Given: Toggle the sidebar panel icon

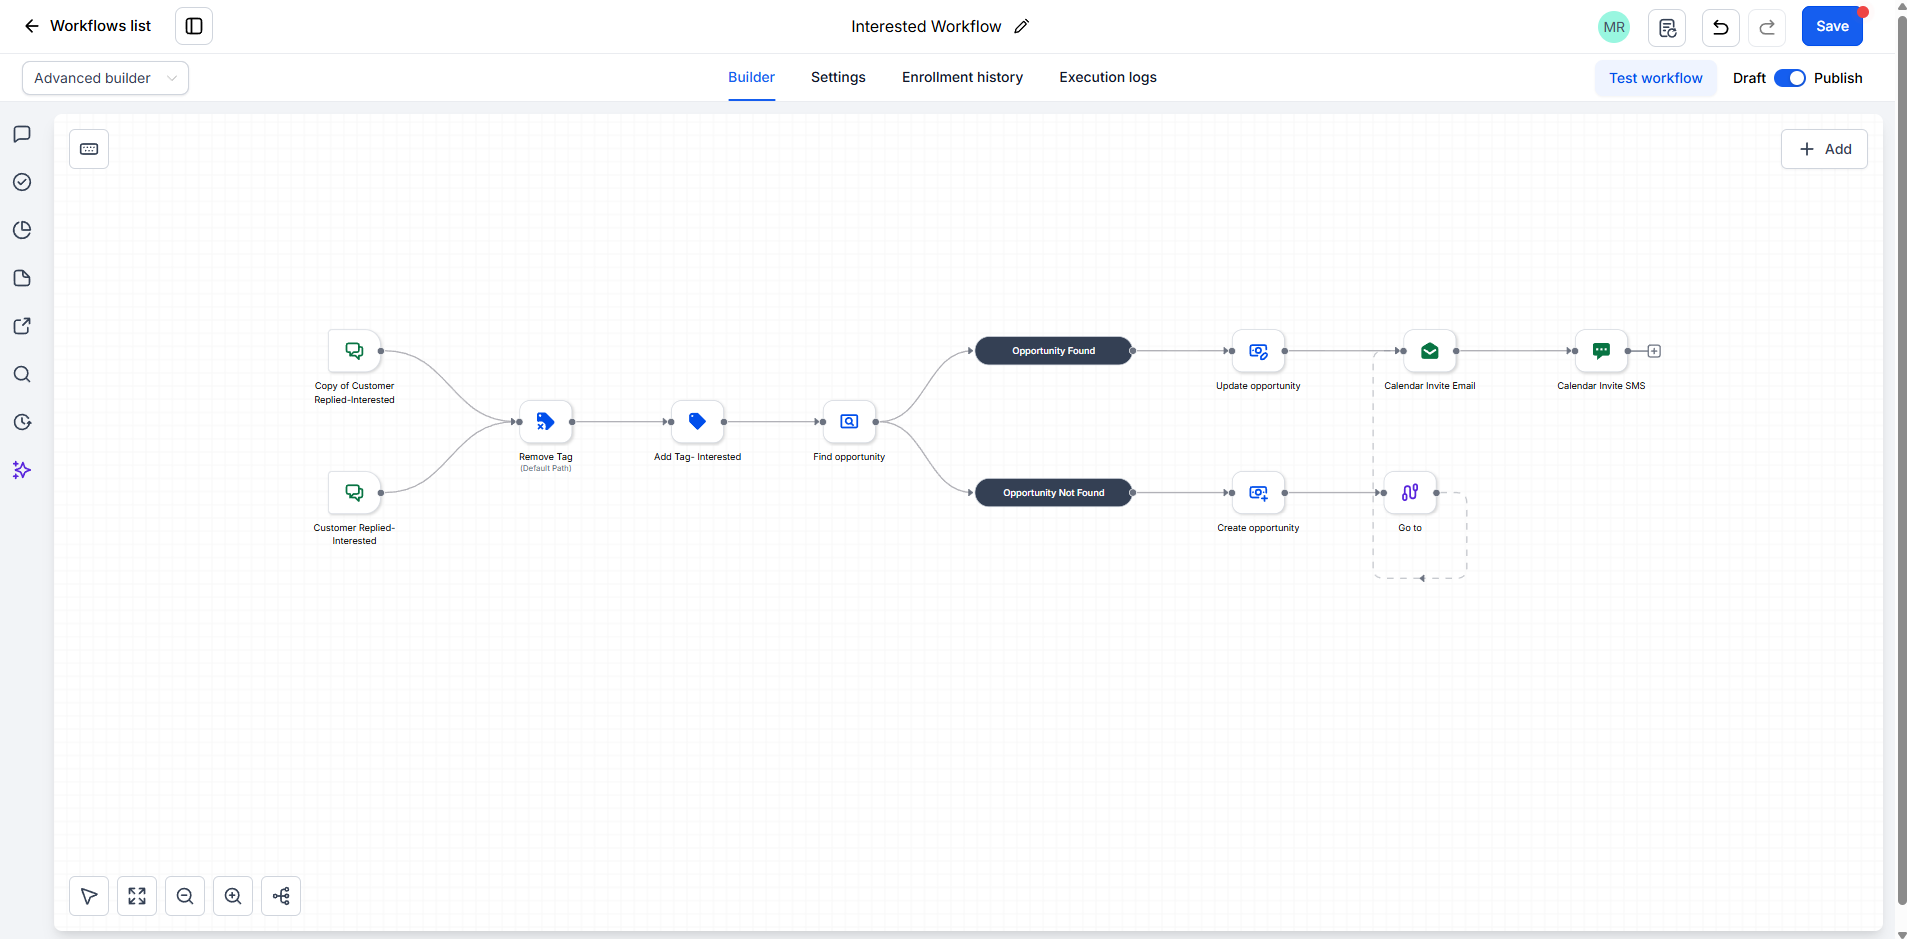Looking at the screenshot, I should click(x=194, y=26).
